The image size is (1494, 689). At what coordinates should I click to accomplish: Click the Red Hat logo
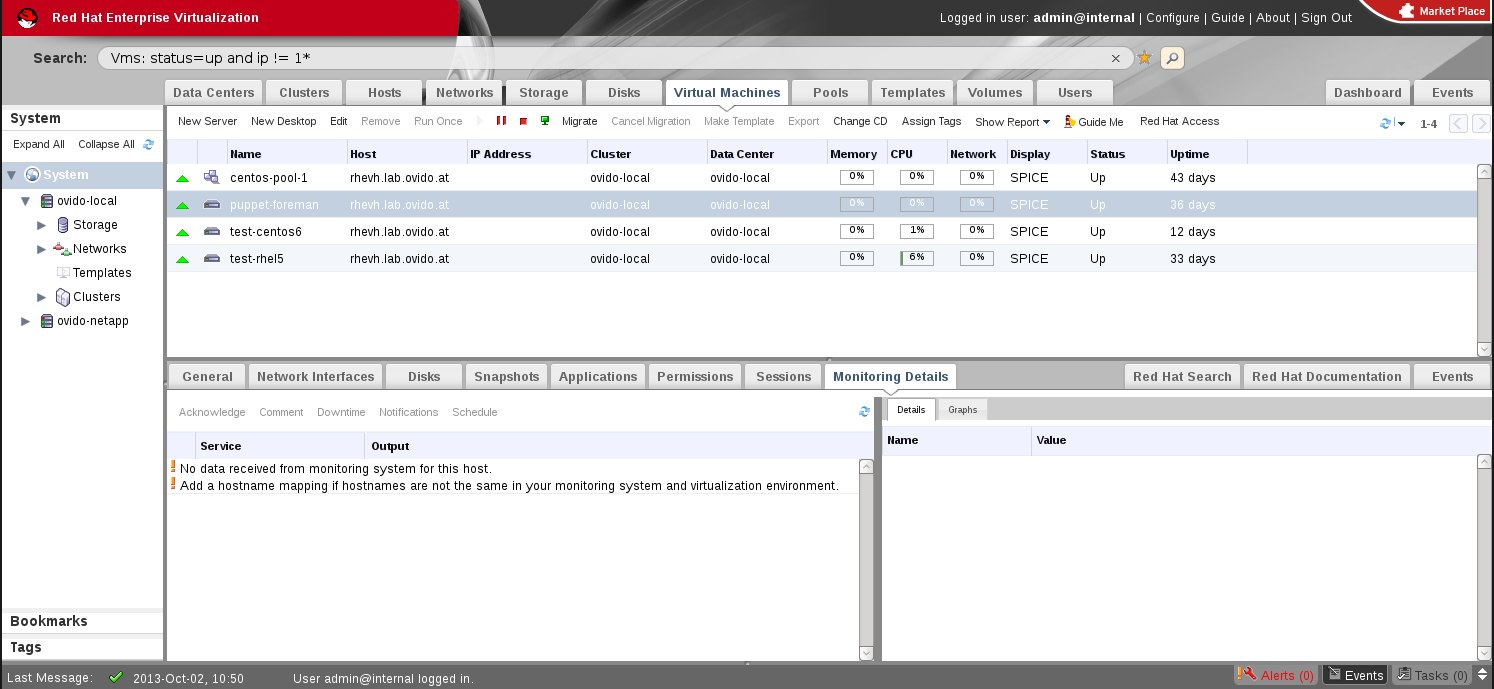(27, 17)
